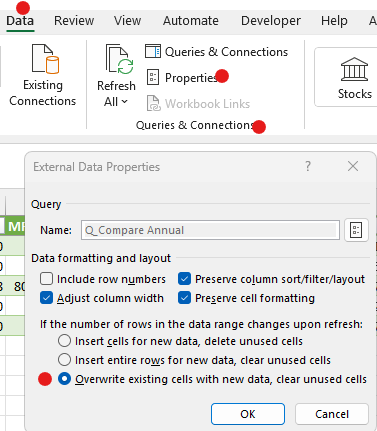
Task: Select the Stocks data type icon
Action: [354, 69]
